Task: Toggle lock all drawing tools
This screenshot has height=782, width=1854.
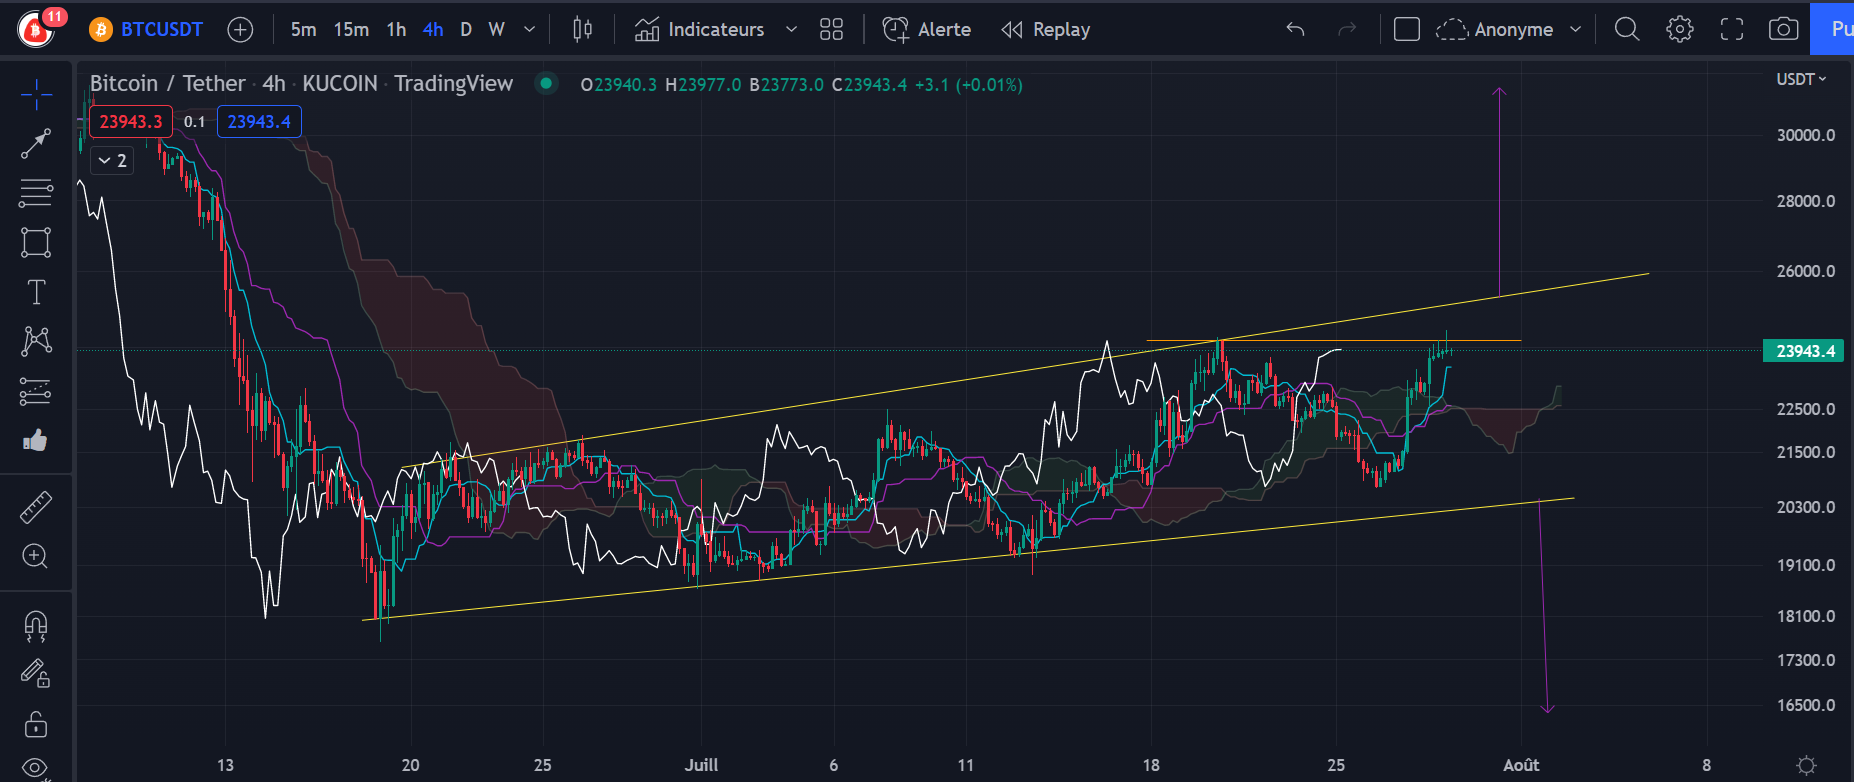Action: (36, 724)
